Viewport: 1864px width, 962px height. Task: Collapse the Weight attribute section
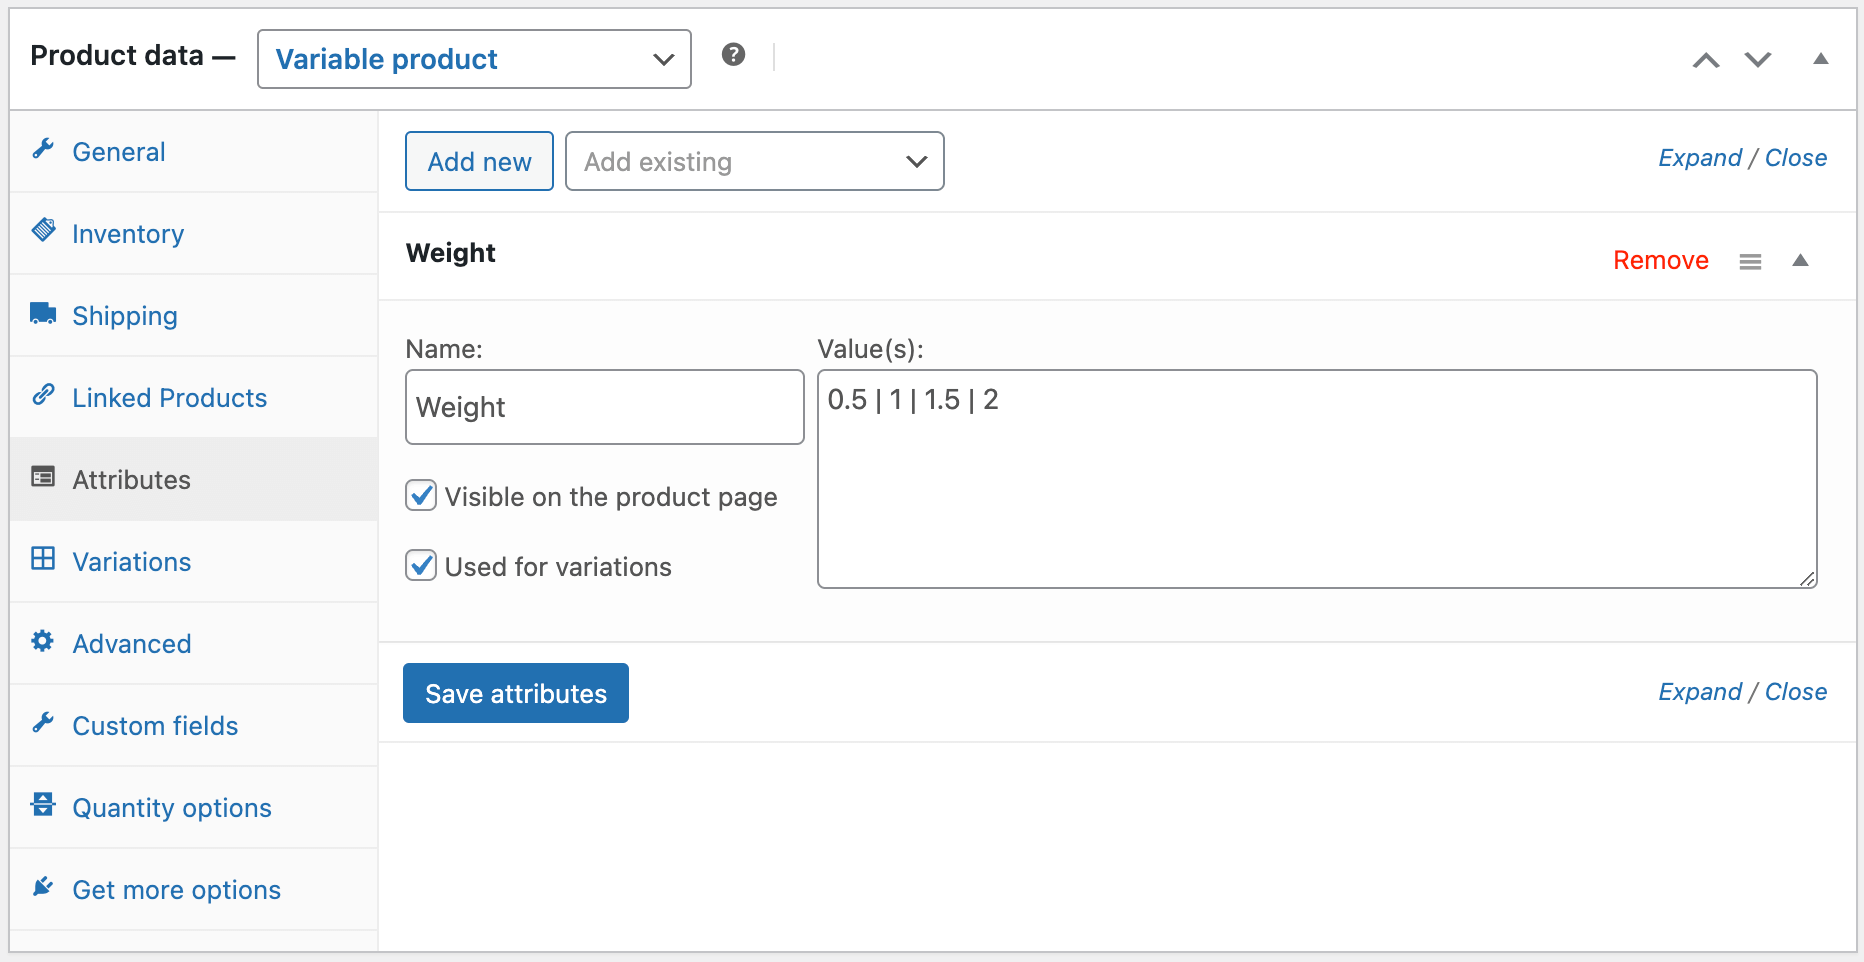1800,261
